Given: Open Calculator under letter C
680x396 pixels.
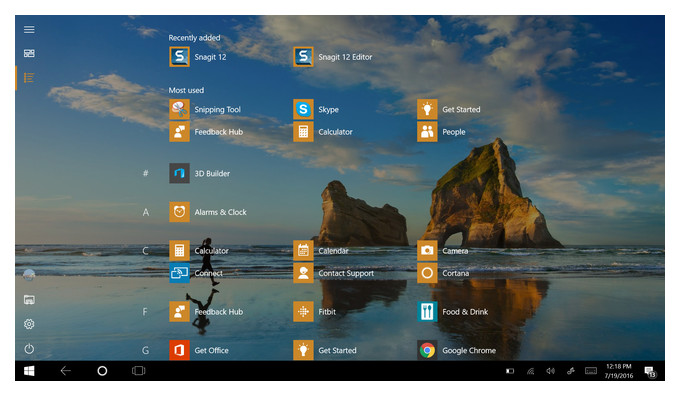Looking at the screenshot, I should tap(199, 250).
